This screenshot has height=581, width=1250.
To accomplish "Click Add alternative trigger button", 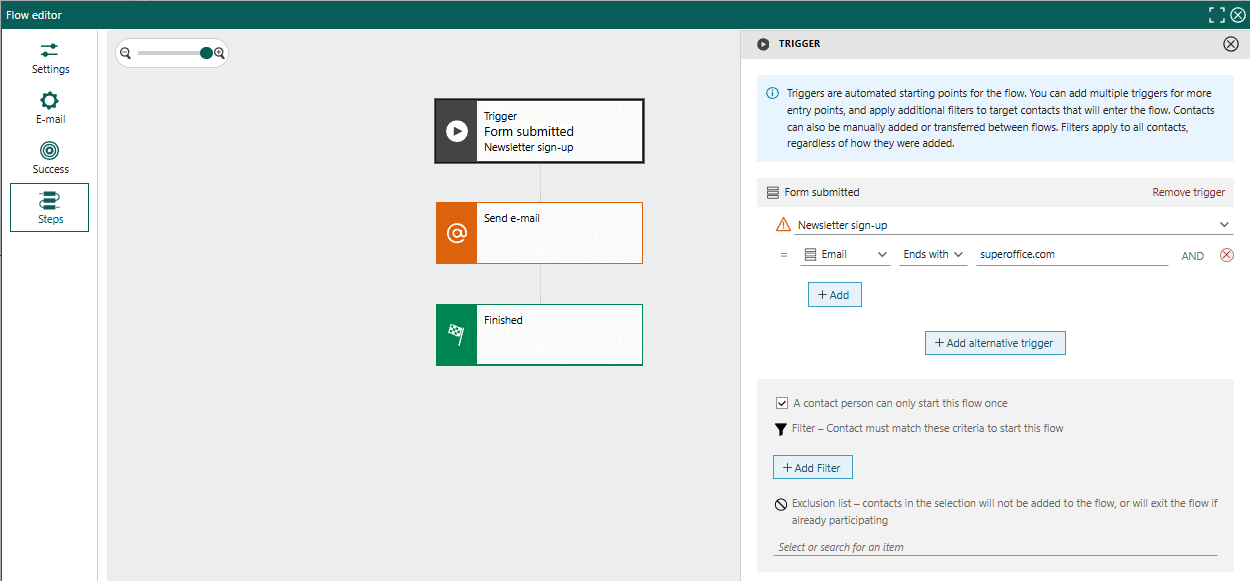I will 995,343.
